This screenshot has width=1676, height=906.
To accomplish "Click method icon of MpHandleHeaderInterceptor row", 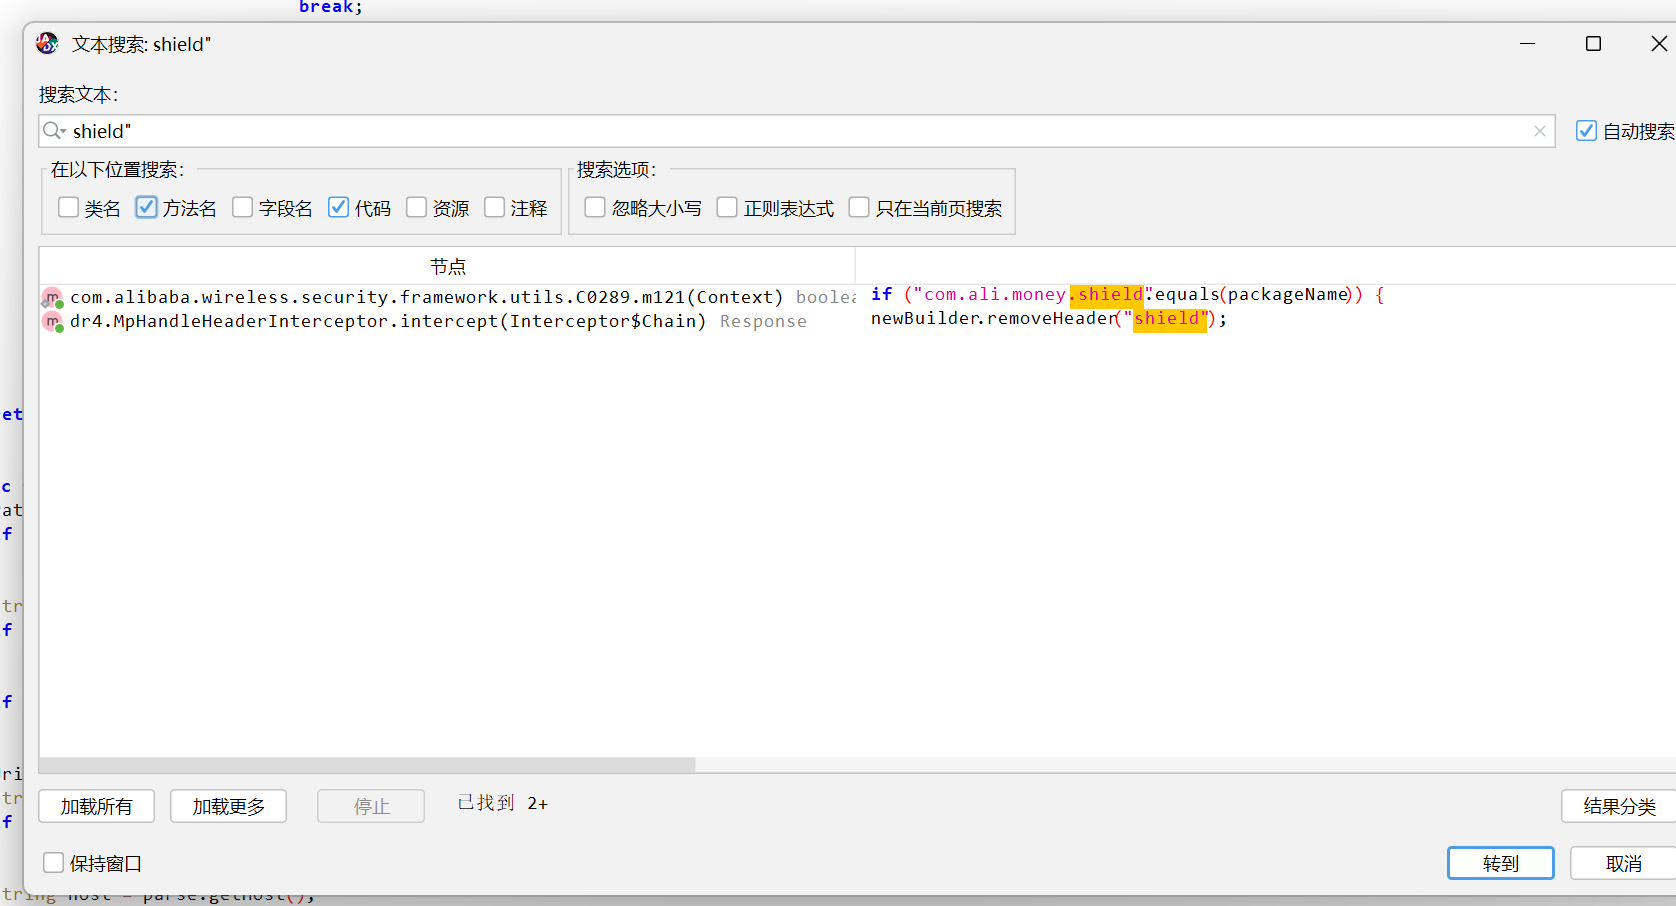I will 52,322.
